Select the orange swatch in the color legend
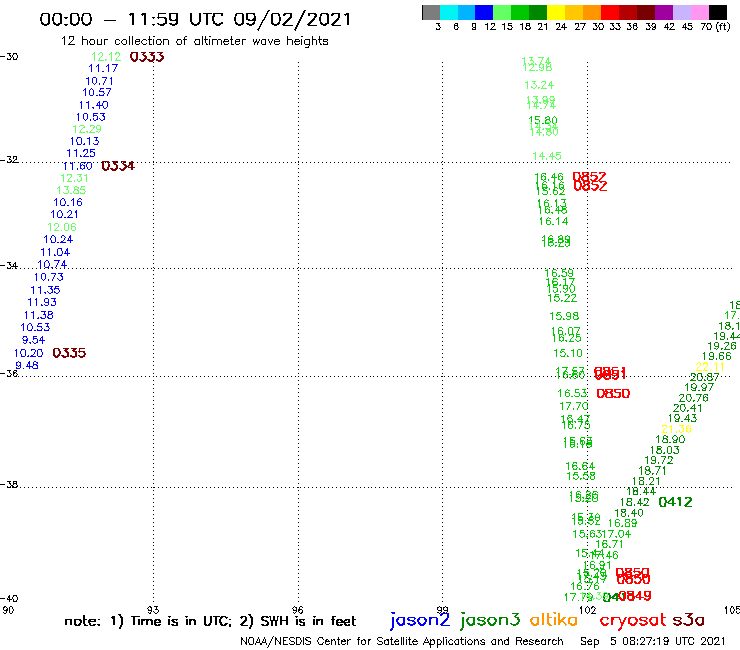 (591, 12)
